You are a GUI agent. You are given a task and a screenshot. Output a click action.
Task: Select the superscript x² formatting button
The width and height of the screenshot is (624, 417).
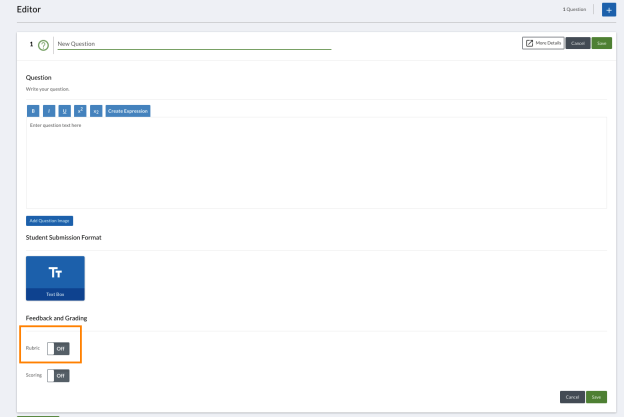(x=80, y=111)
